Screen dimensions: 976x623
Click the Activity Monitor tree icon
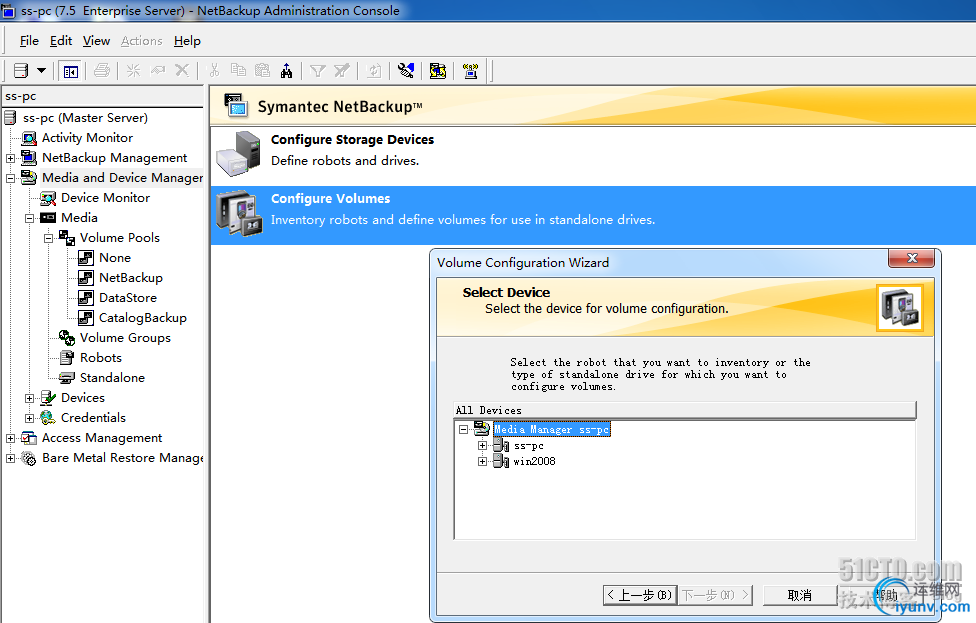tap(29, 138)
